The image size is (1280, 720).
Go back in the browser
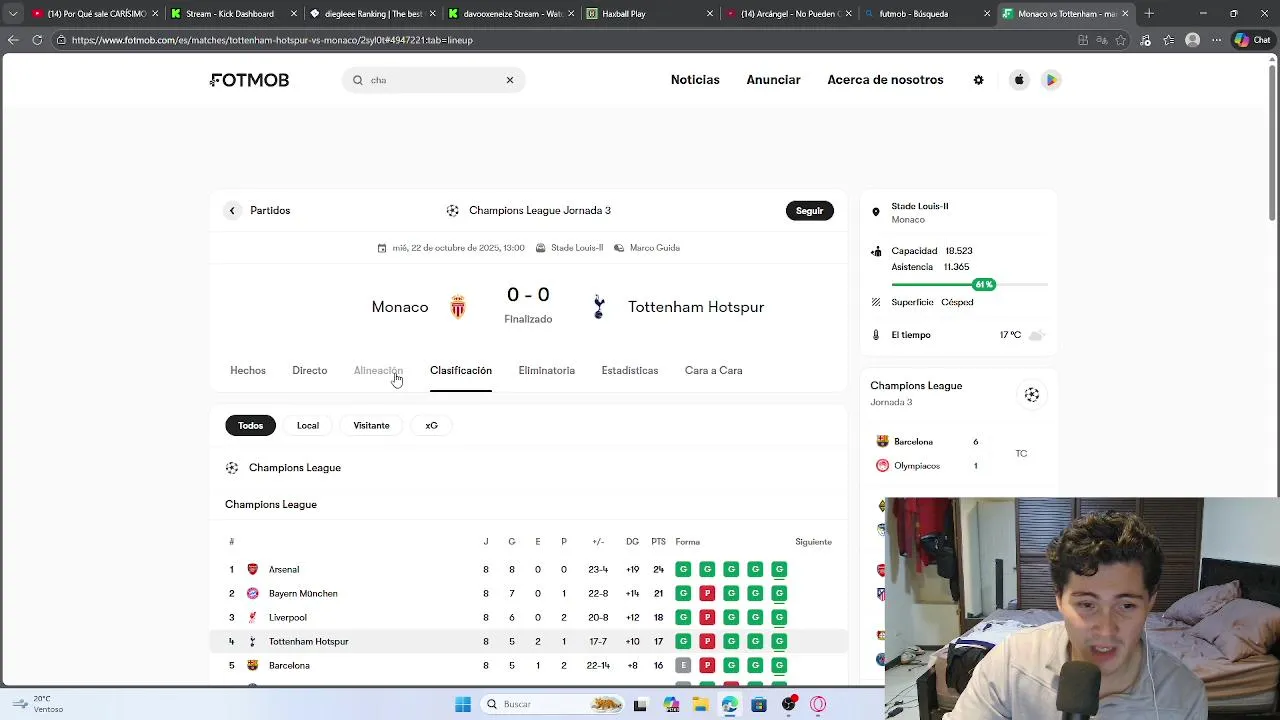(13, 40)
